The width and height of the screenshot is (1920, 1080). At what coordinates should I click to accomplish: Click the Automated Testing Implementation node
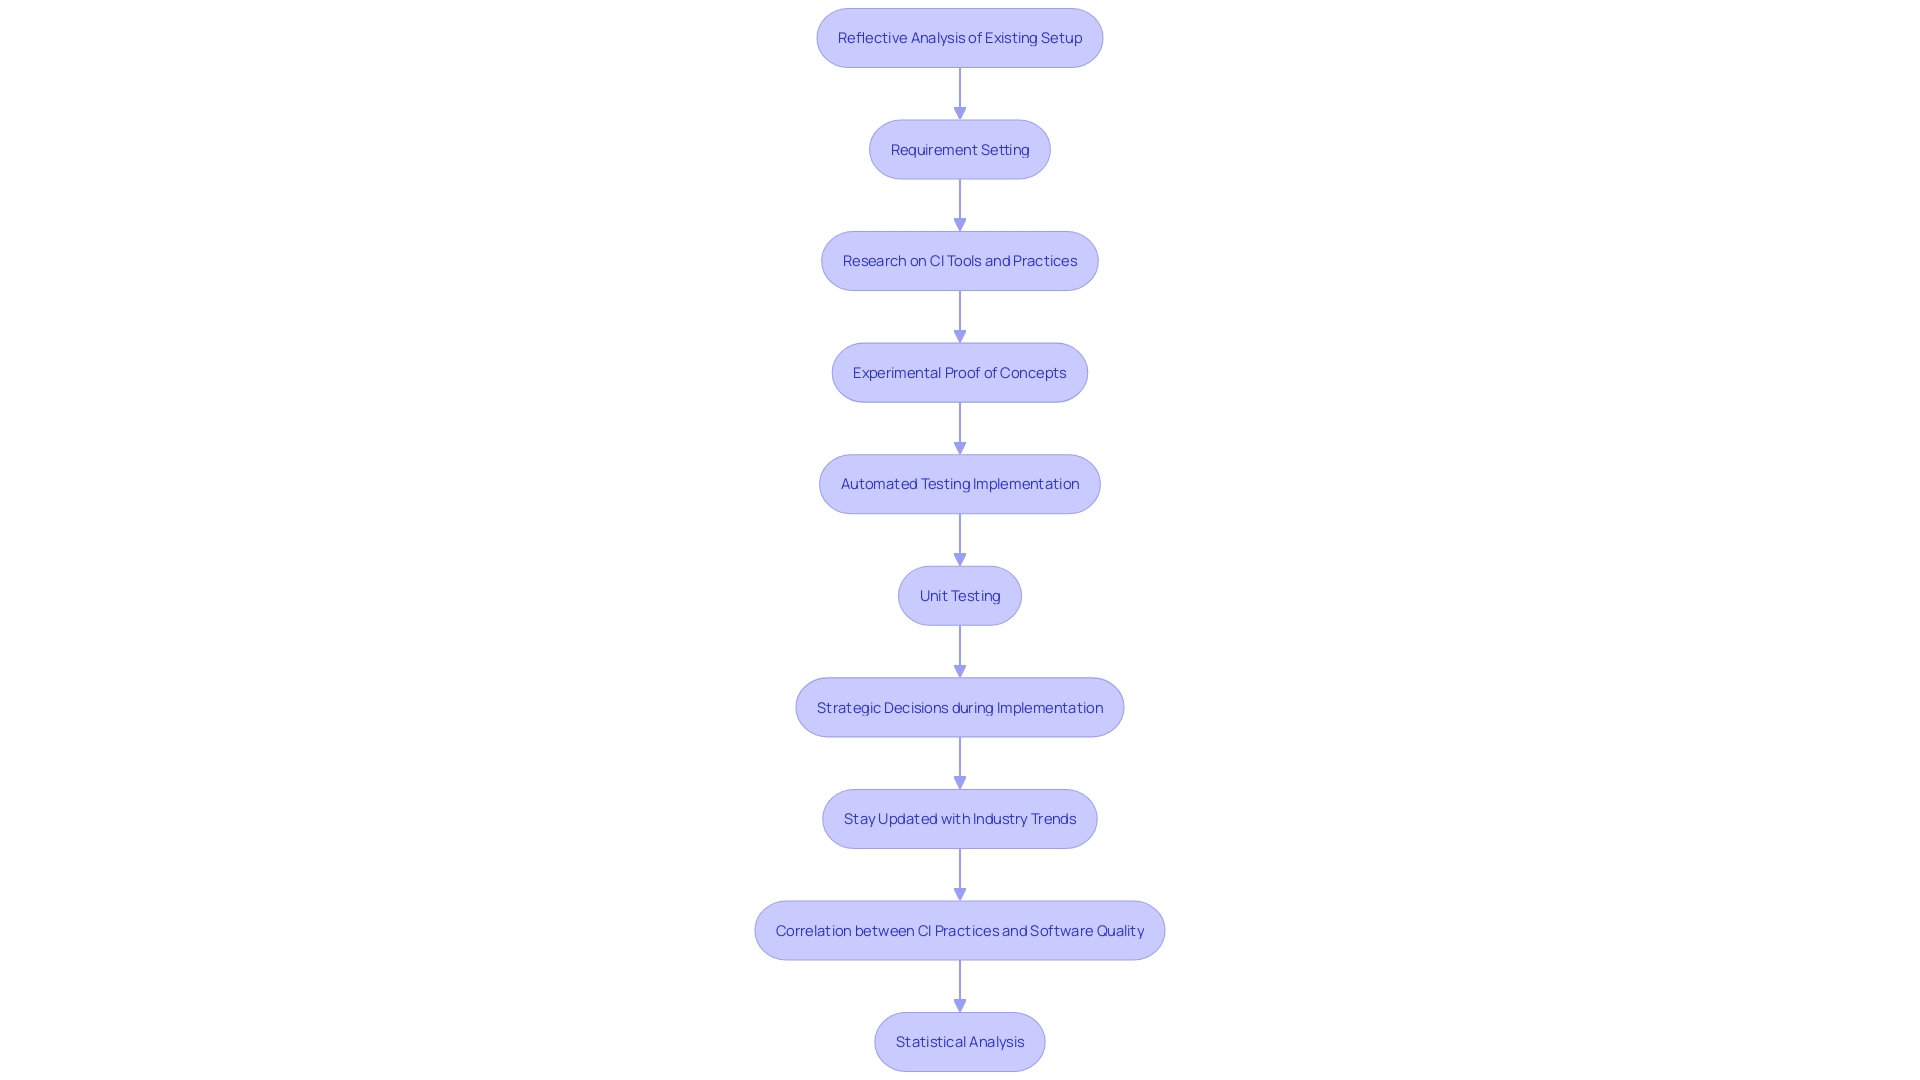960,484
